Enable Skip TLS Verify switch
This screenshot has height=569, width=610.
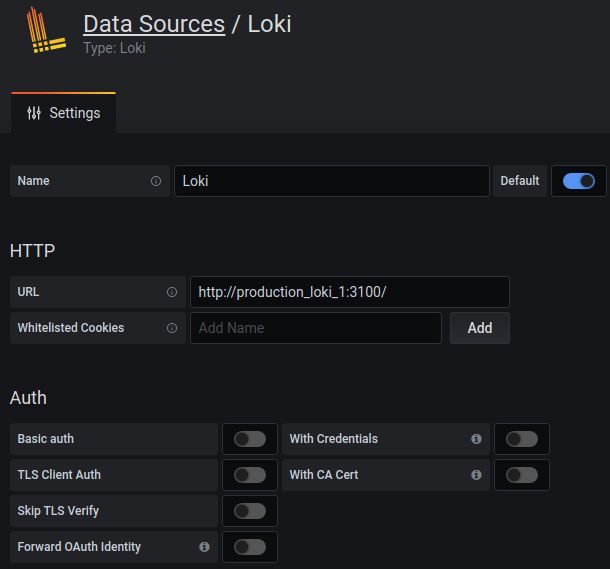250,511
